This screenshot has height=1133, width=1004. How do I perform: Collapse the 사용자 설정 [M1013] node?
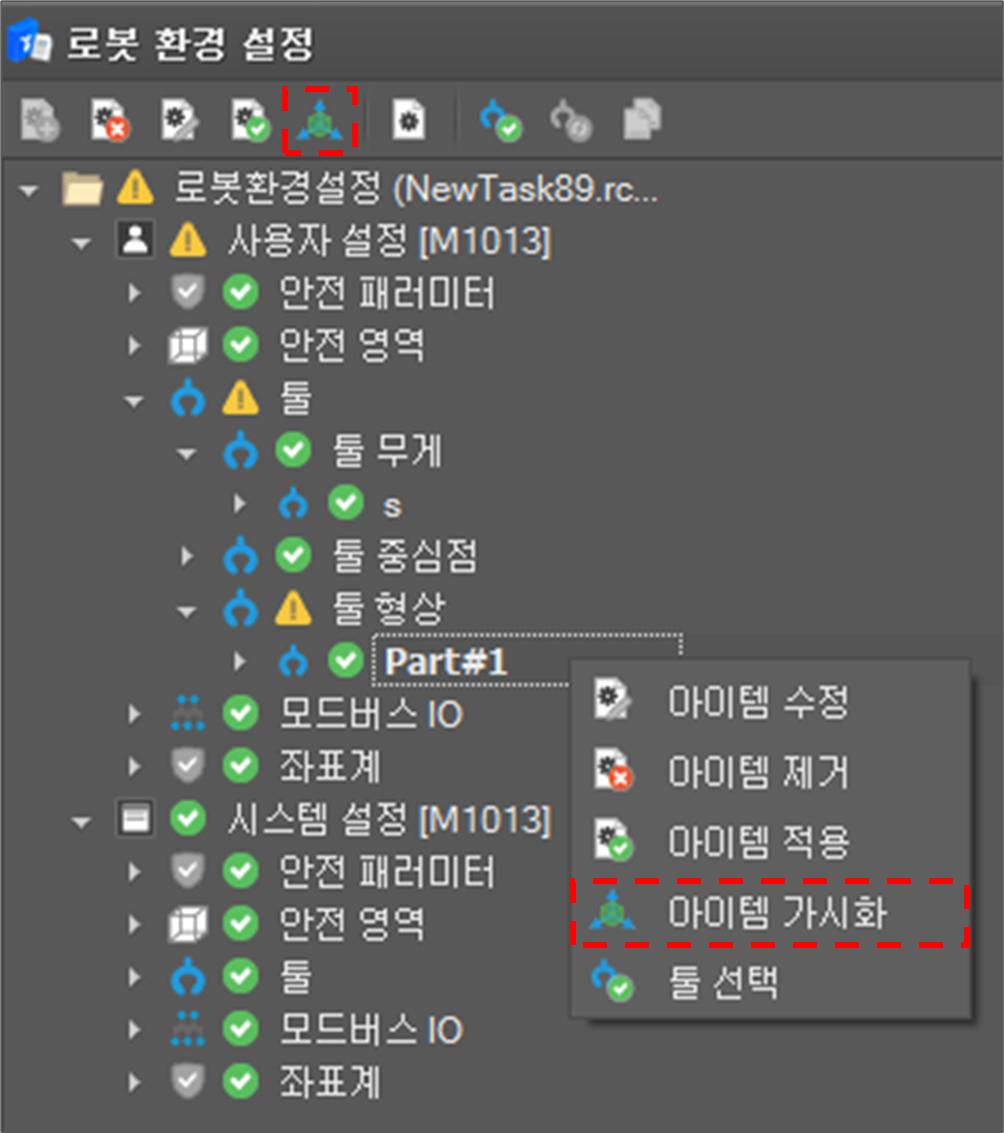82,241
